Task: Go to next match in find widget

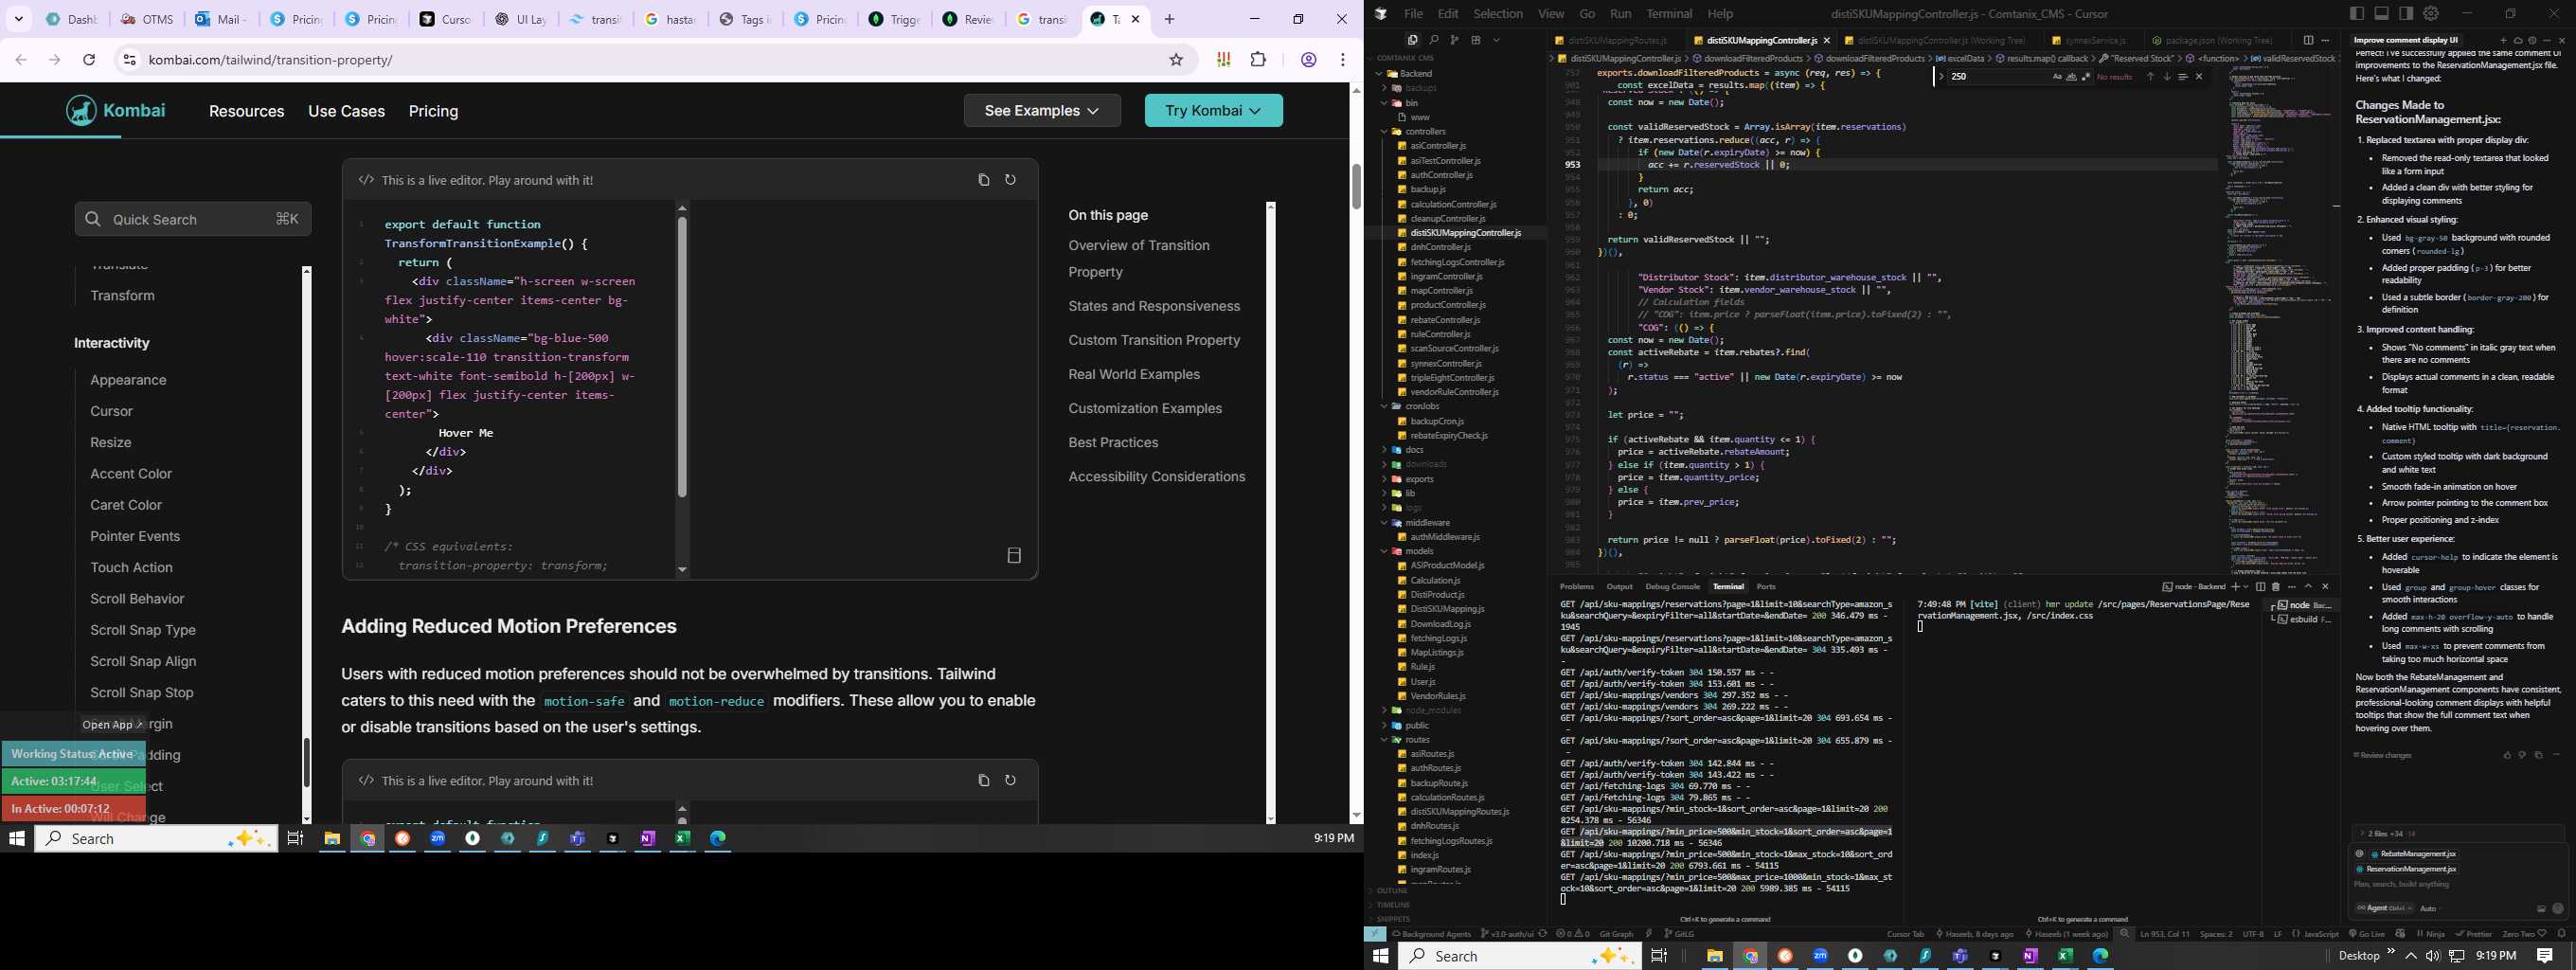Action: tap(2167, 77)
